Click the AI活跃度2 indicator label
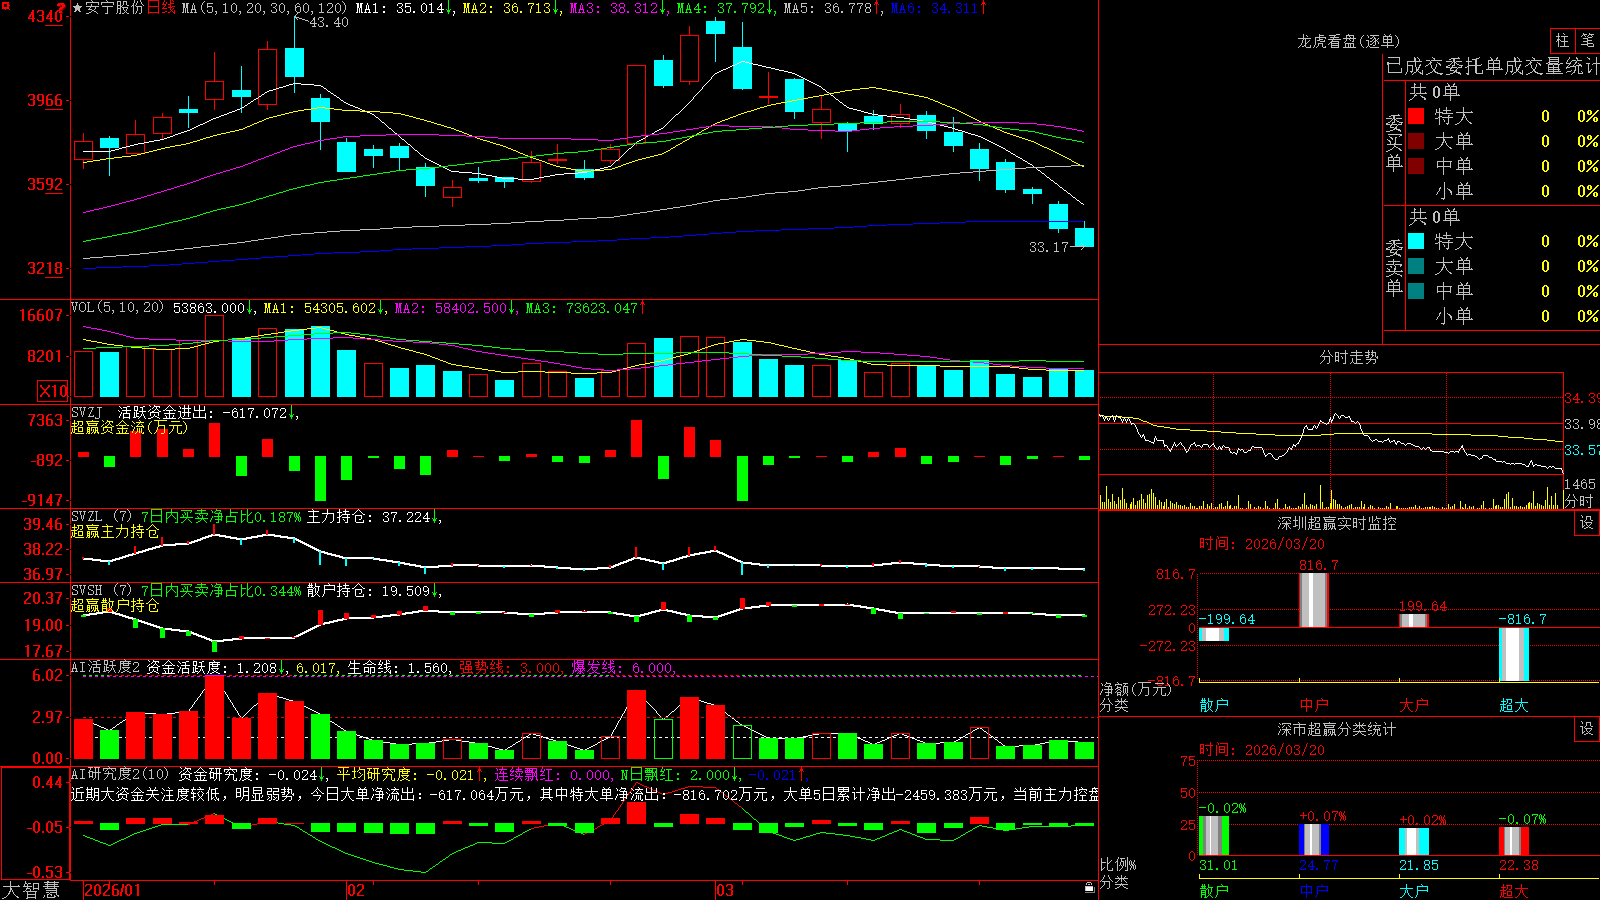Viewport: 1600px width, 900px height. pos(106,667)
